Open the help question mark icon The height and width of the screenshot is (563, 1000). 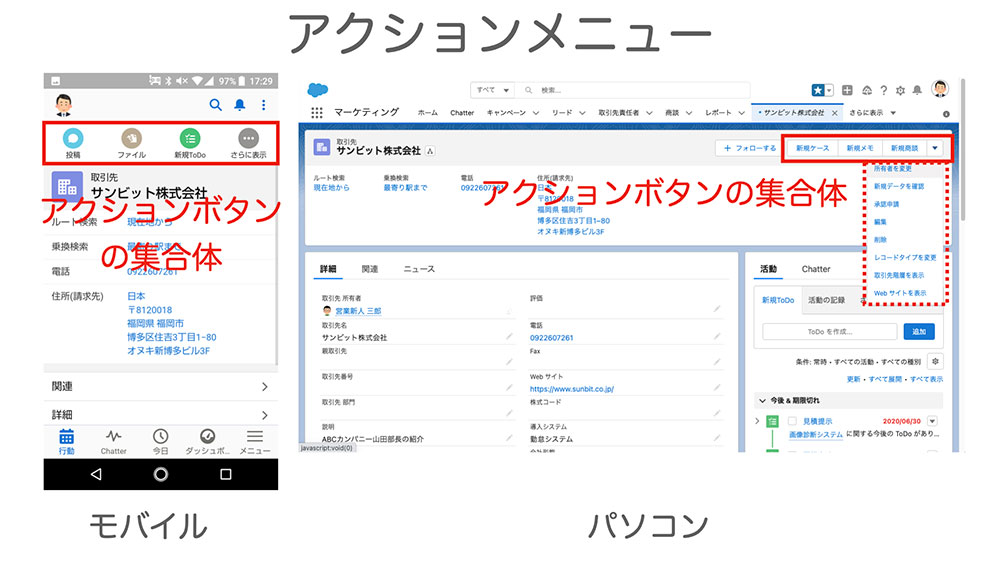pyautogui.click(x=883, y=91)
